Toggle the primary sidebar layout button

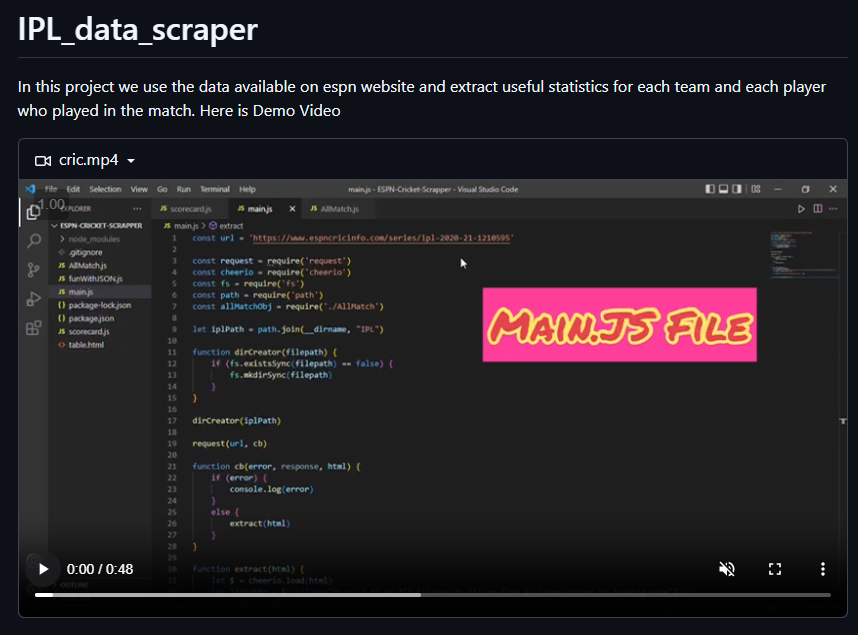pos(710,189)
